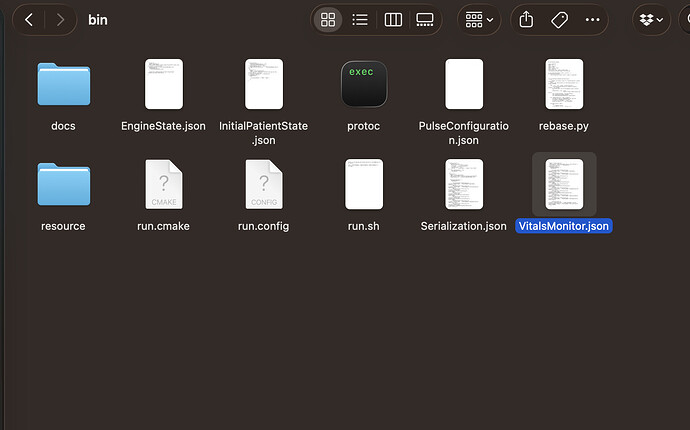The height and width of the screenshot is (430, 690).
Task: Switch to list view
Action: pos(360,19)
